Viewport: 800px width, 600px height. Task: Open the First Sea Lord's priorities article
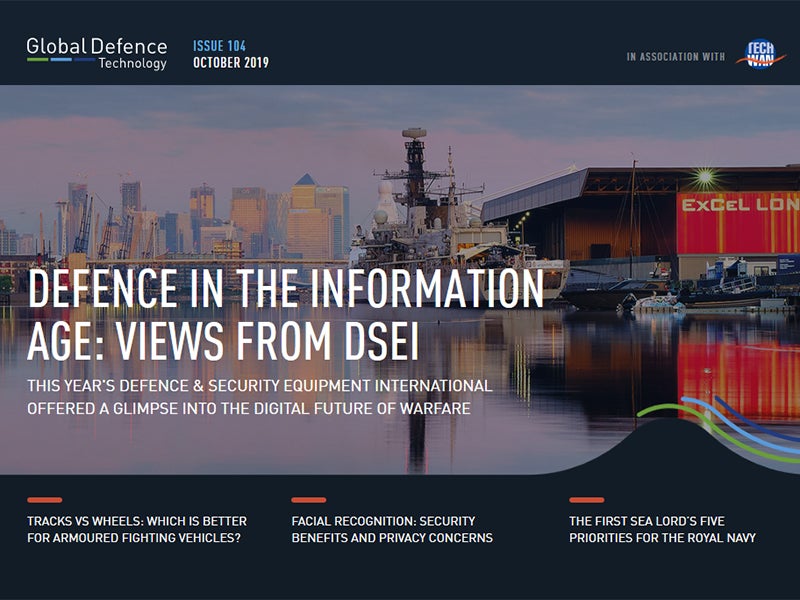coord(661,529)
